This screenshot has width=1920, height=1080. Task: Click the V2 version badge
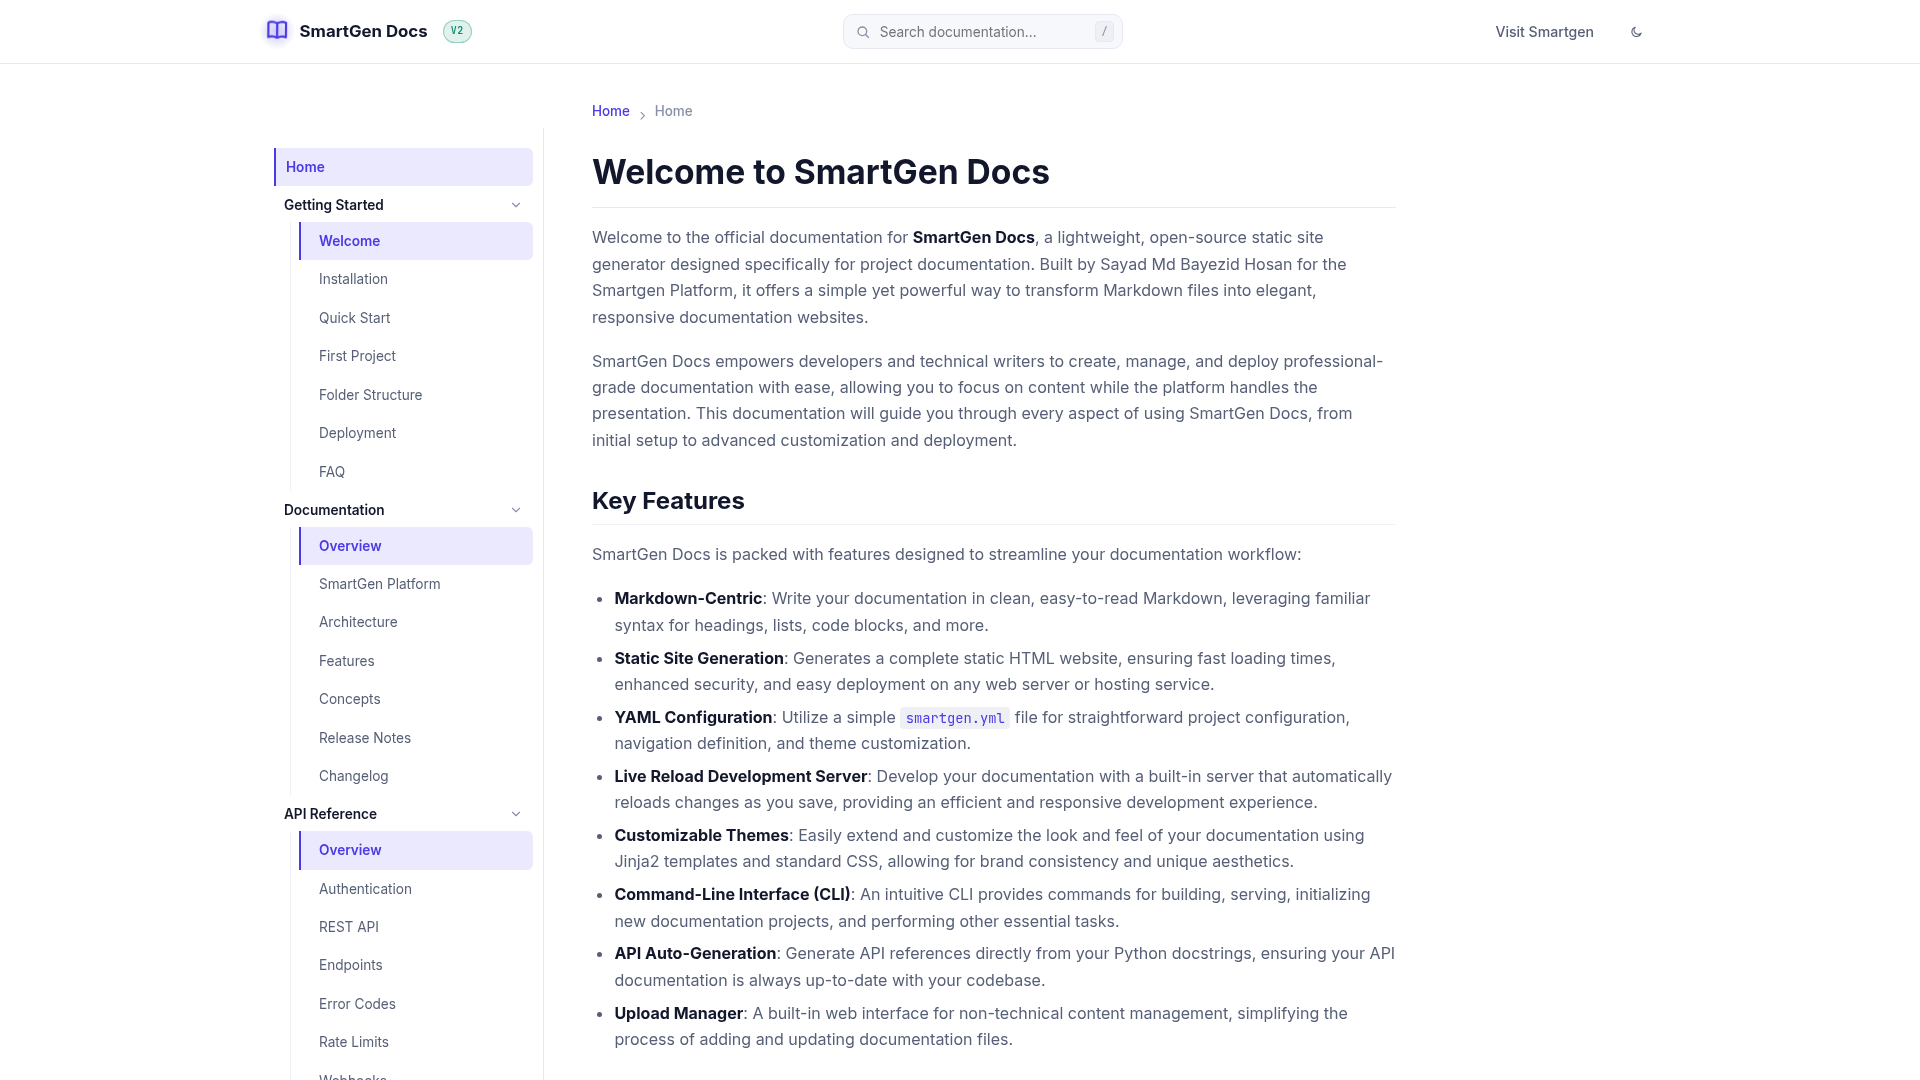click(457, 31)
